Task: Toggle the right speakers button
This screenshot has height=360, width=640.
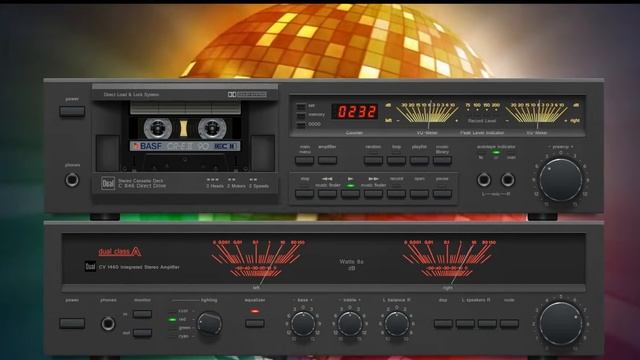Action: 487,324
